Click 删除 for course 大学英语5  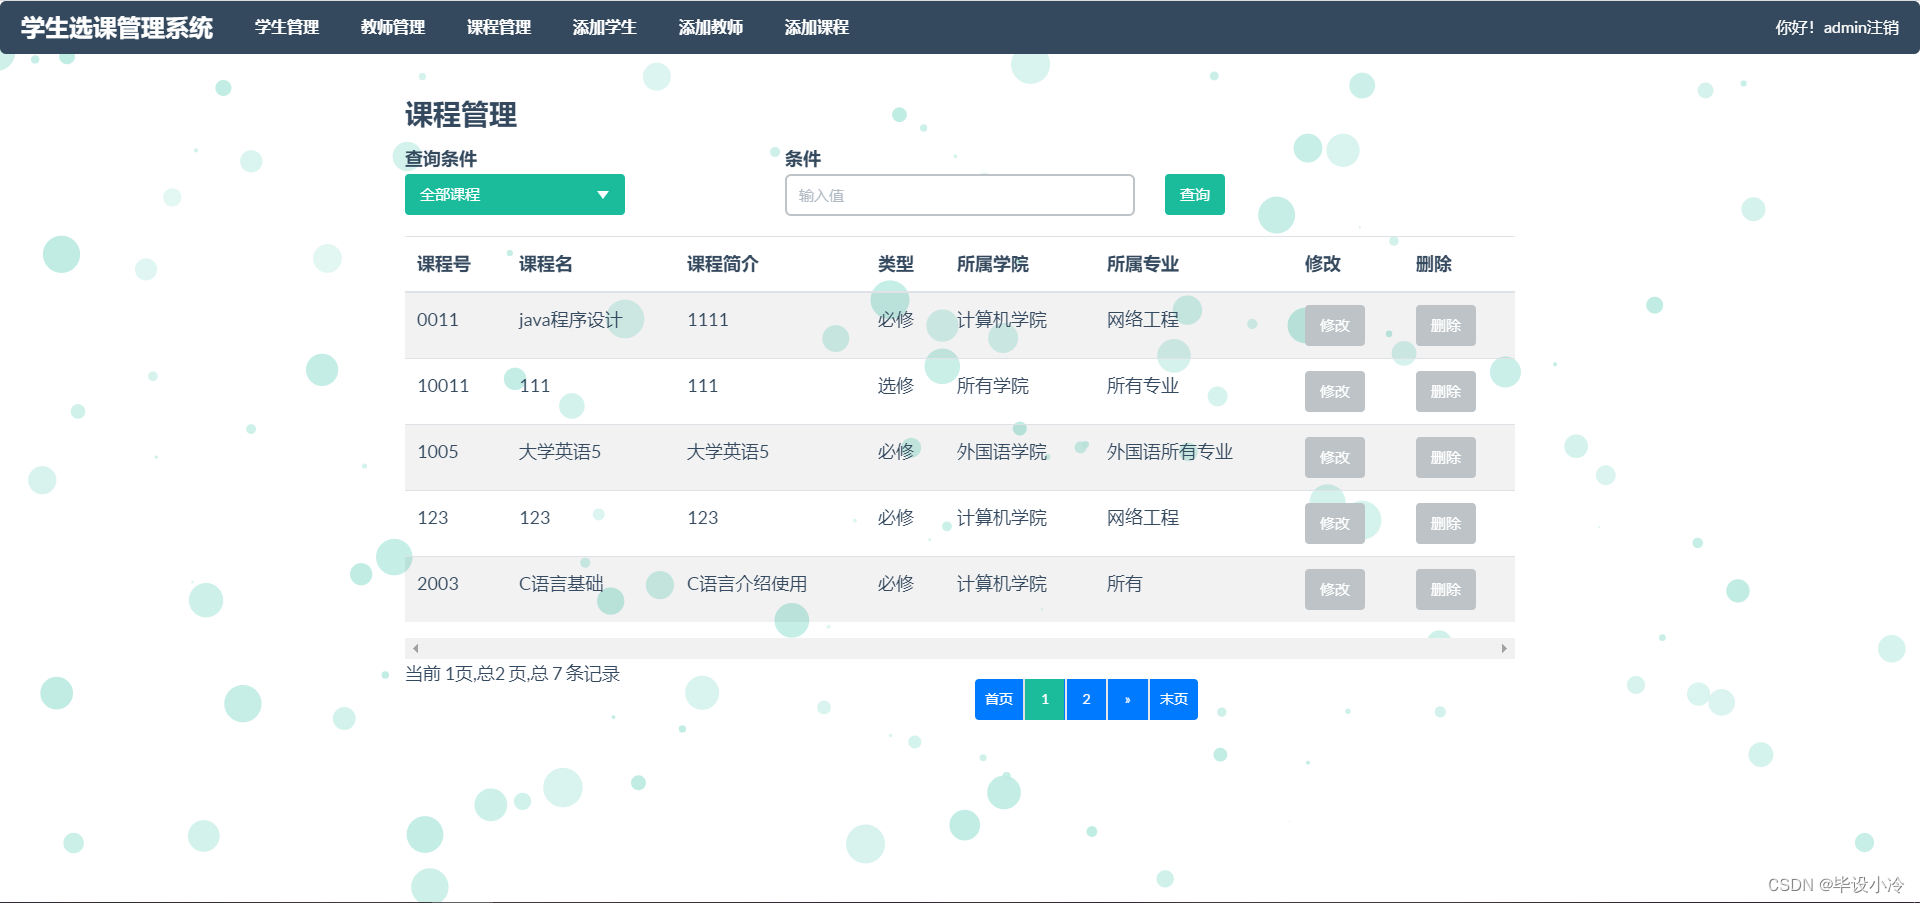pyautogui.click(x=1445, y=457)
